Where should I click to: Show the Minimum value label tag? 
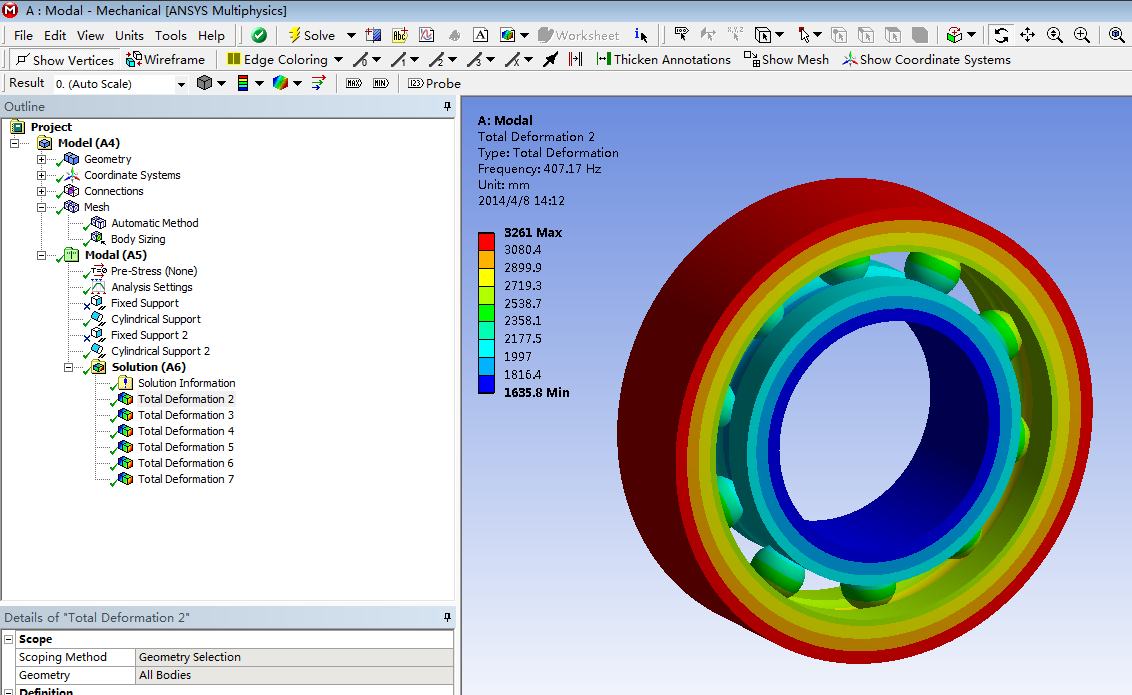pyautogui.click(x=380, y=83)
